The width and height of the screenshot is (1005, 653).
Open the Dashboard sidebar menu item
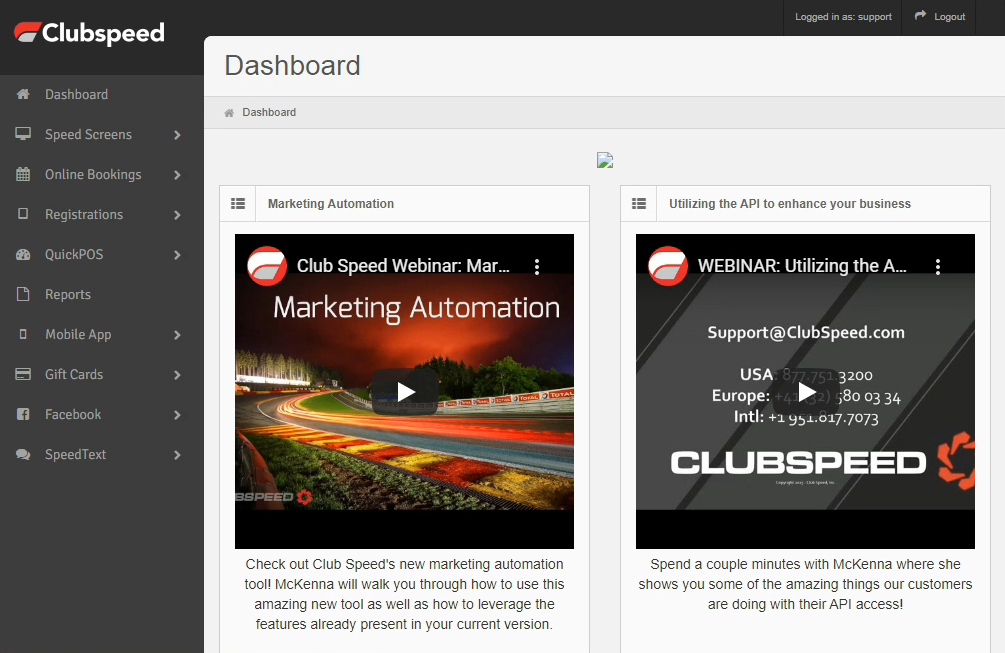point(102,94)
